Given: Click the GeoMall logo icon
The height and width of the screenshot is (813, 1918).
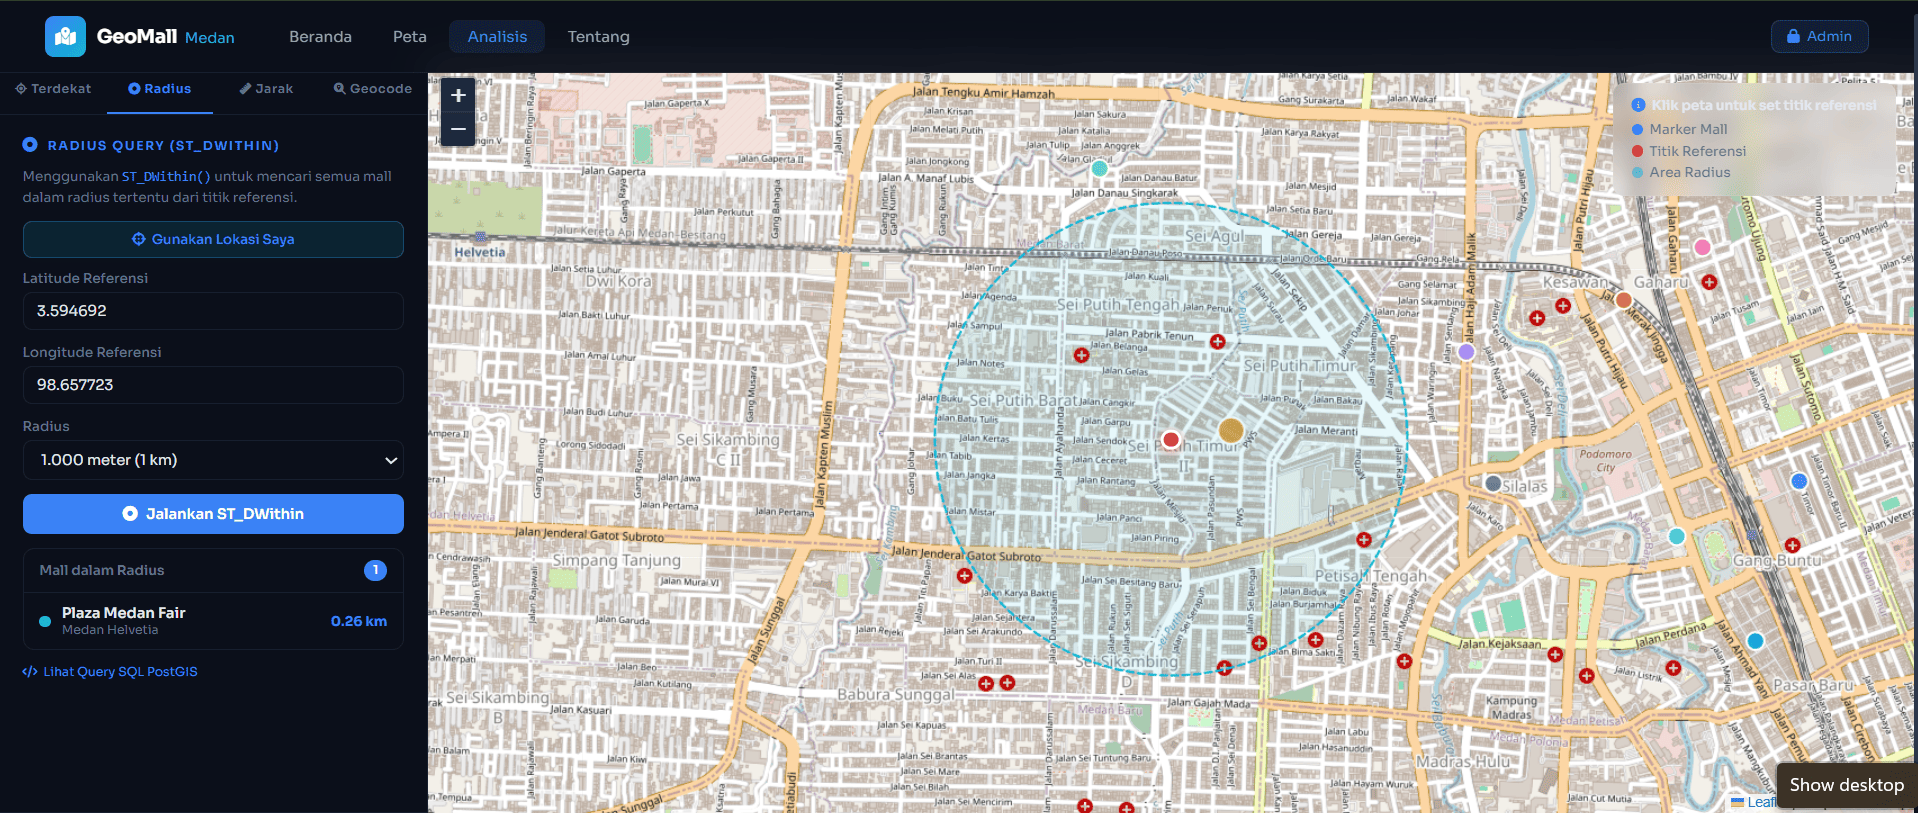Looking at the screenshot, I should pos(65,37).
